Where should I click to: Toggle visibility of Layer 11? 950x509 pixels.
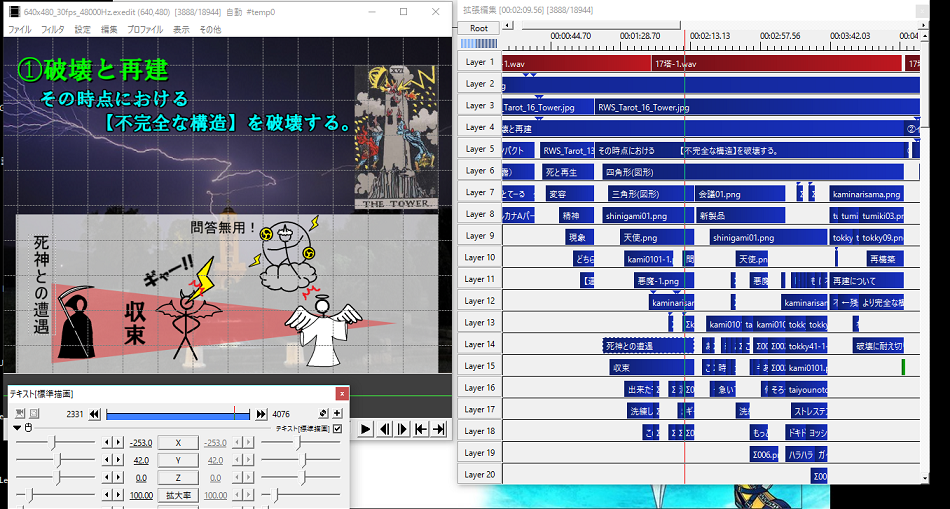[x=480, y=279]
